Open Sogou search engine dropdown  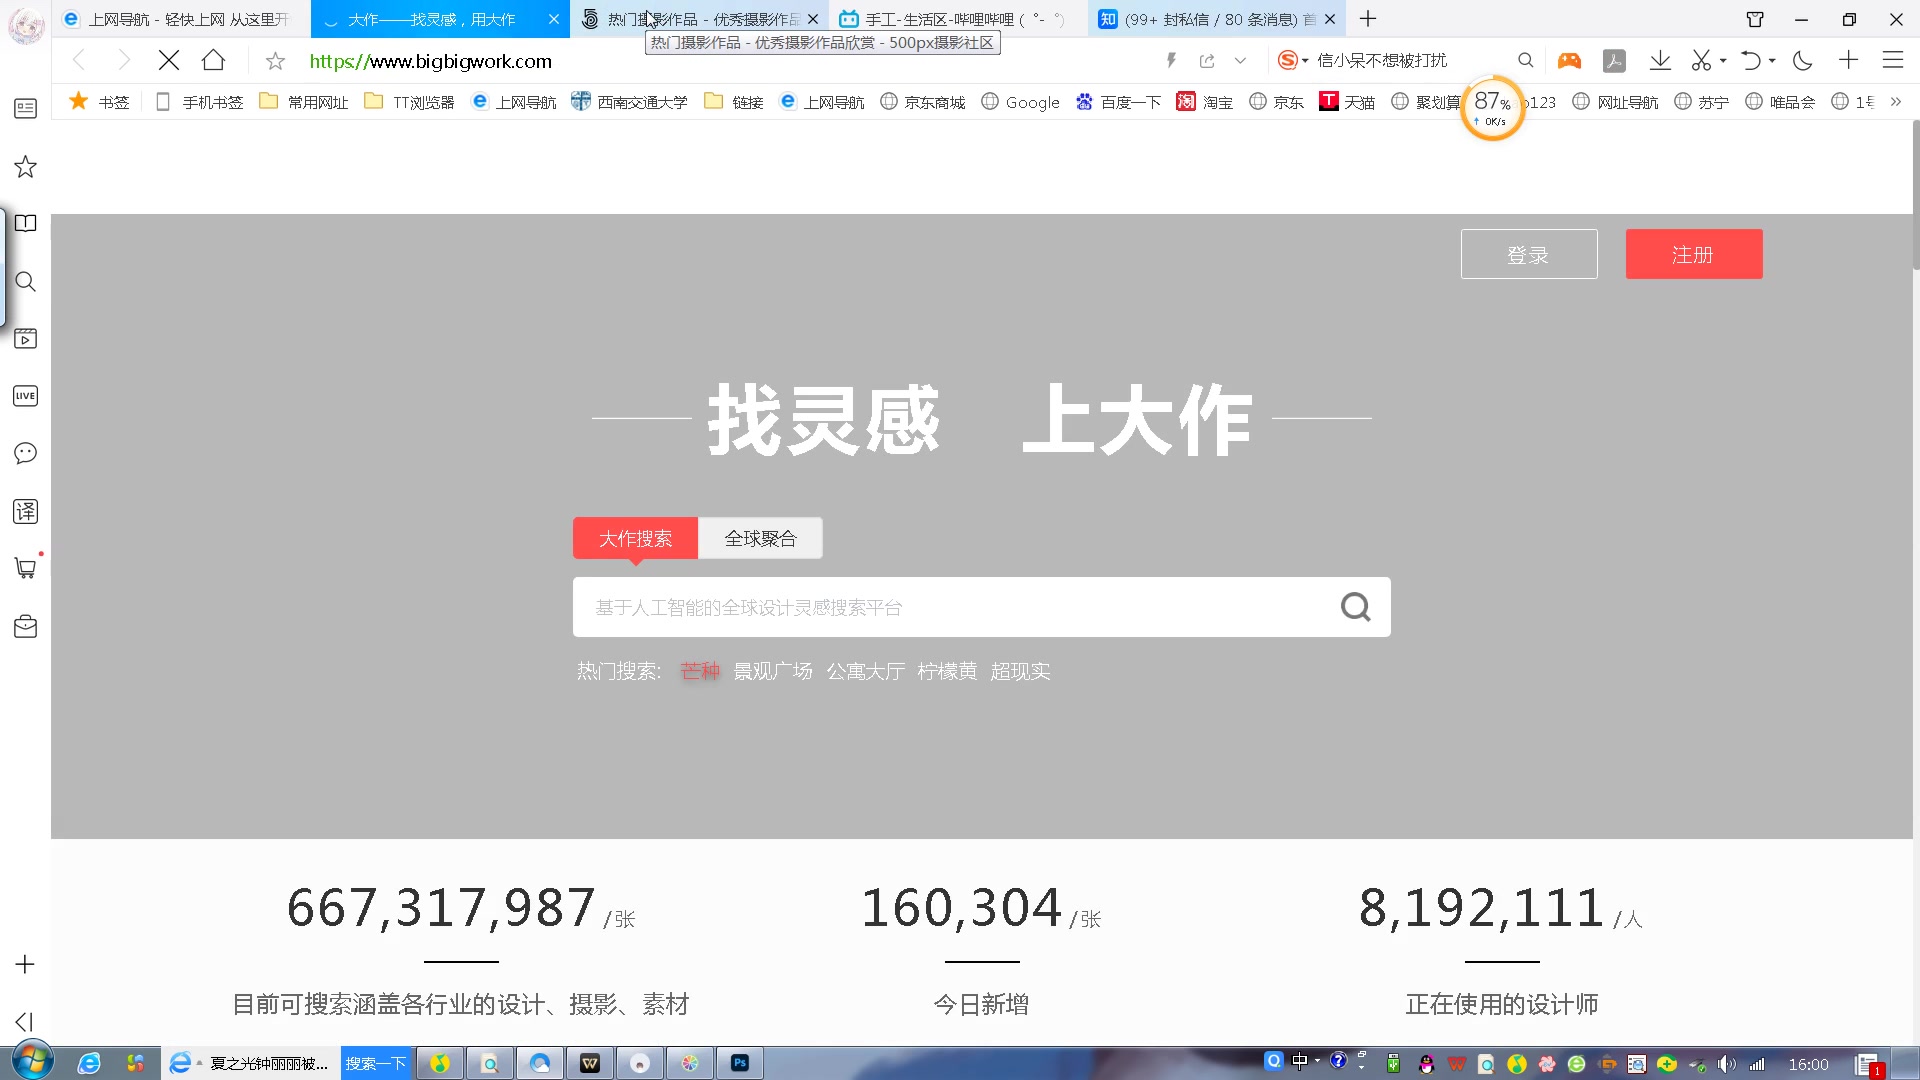[1293, 60]
